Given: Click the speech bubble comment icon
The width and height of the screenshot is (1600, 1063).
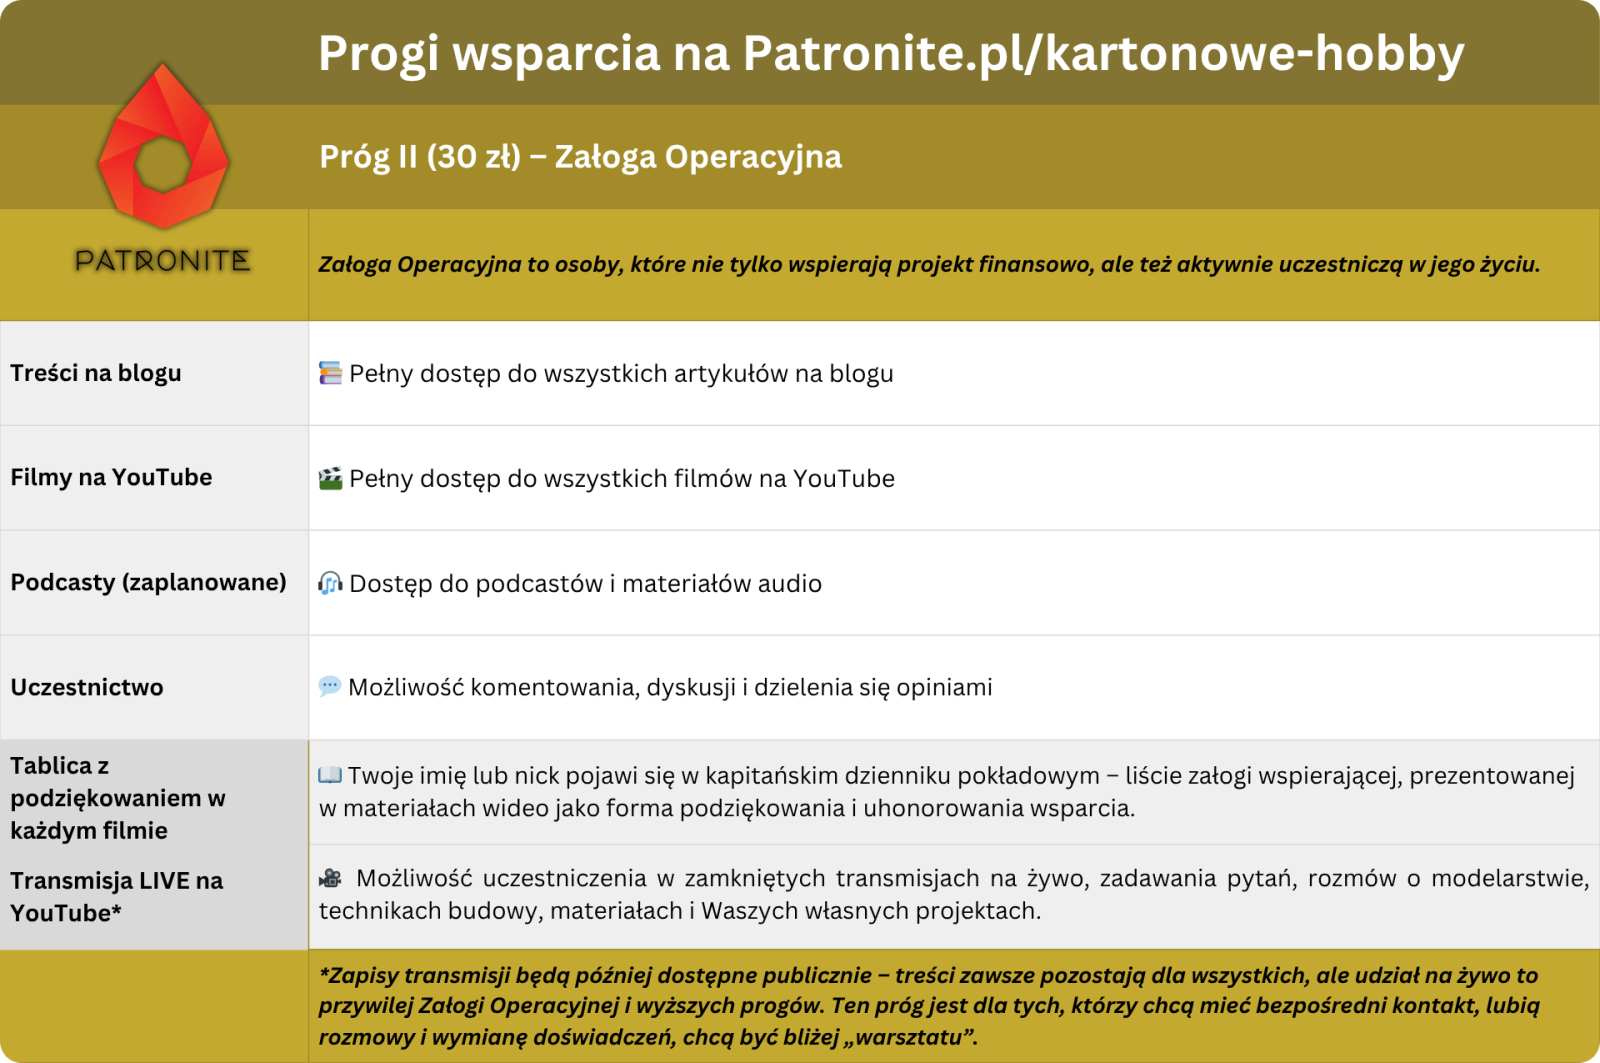Looking at the screenshot, I should tap(330, 687).
